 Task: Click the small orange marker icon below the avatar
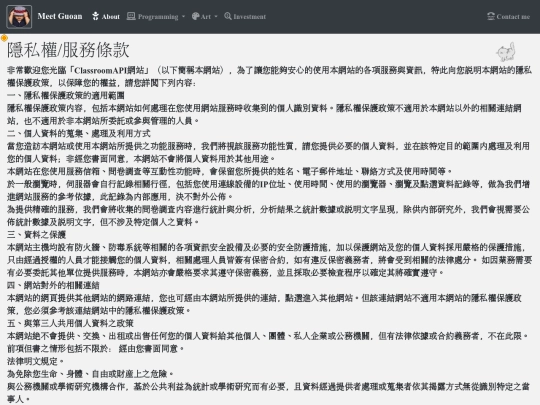(4, 38)
